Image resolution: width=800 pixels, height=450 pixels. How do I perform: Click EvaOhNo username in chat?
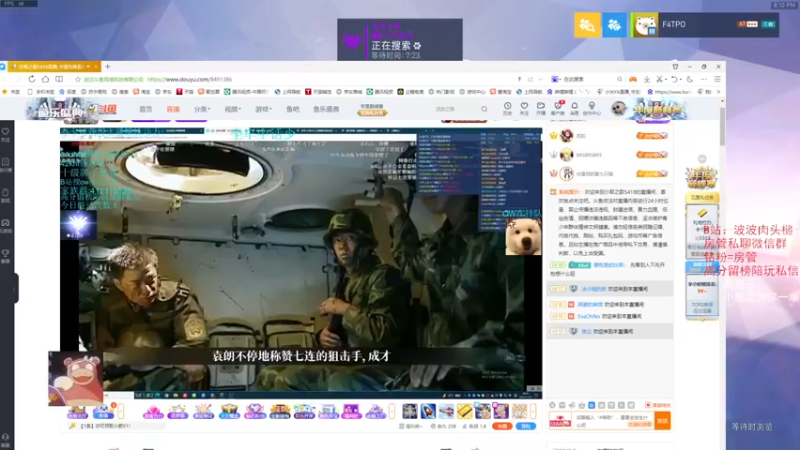tap(589, 316)
